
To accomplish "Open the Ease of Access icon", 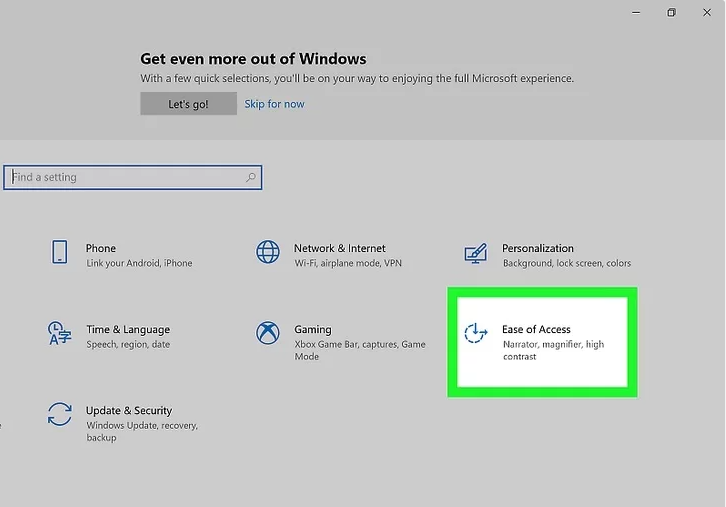I will (x=476, y=333).
